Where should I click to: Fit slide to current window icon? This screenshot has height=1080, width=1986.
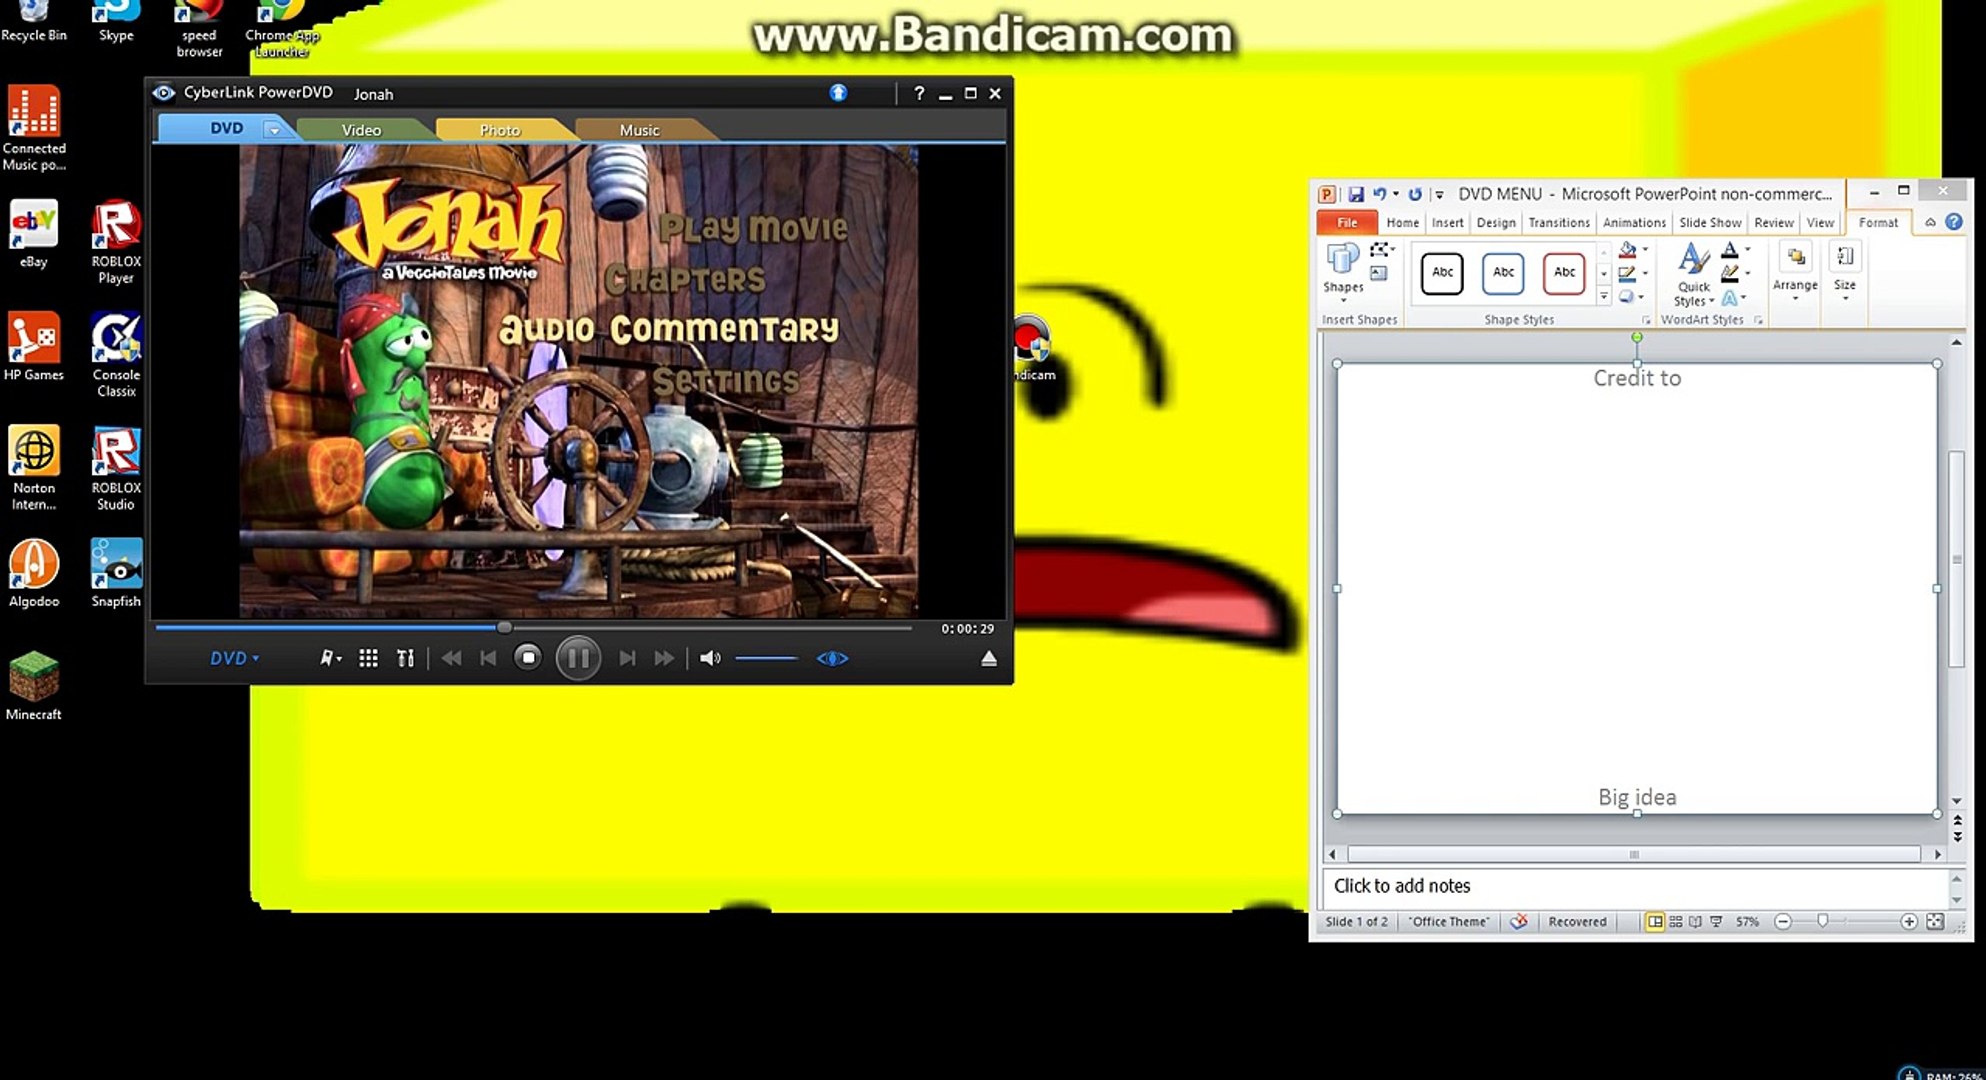pos(1935,922)
